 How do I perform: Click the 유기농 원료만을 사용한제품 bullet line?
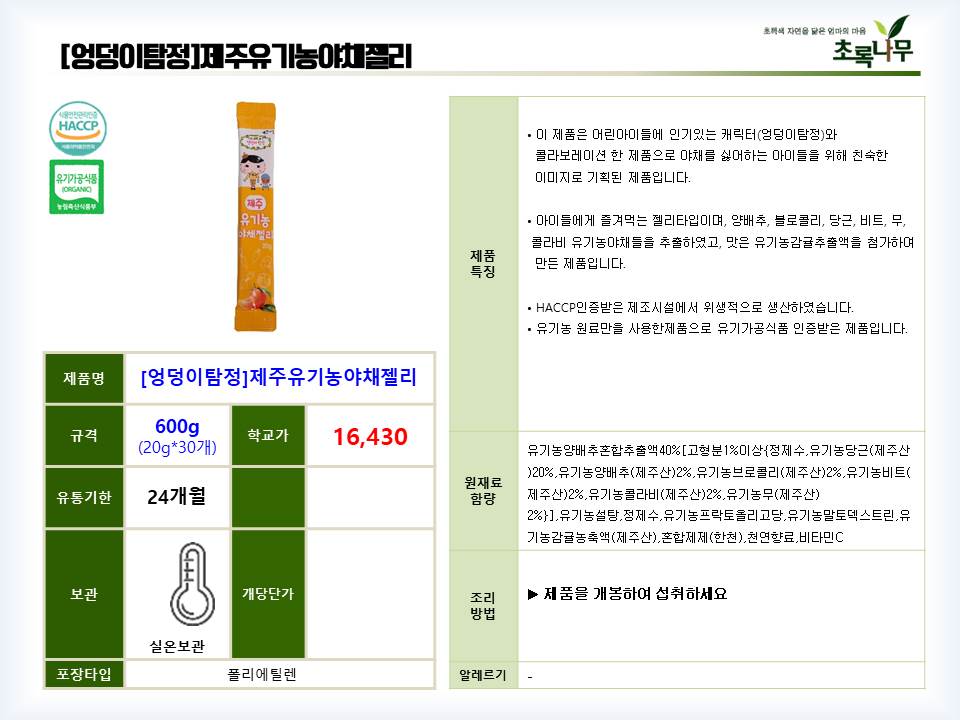(x=717, y=329)
